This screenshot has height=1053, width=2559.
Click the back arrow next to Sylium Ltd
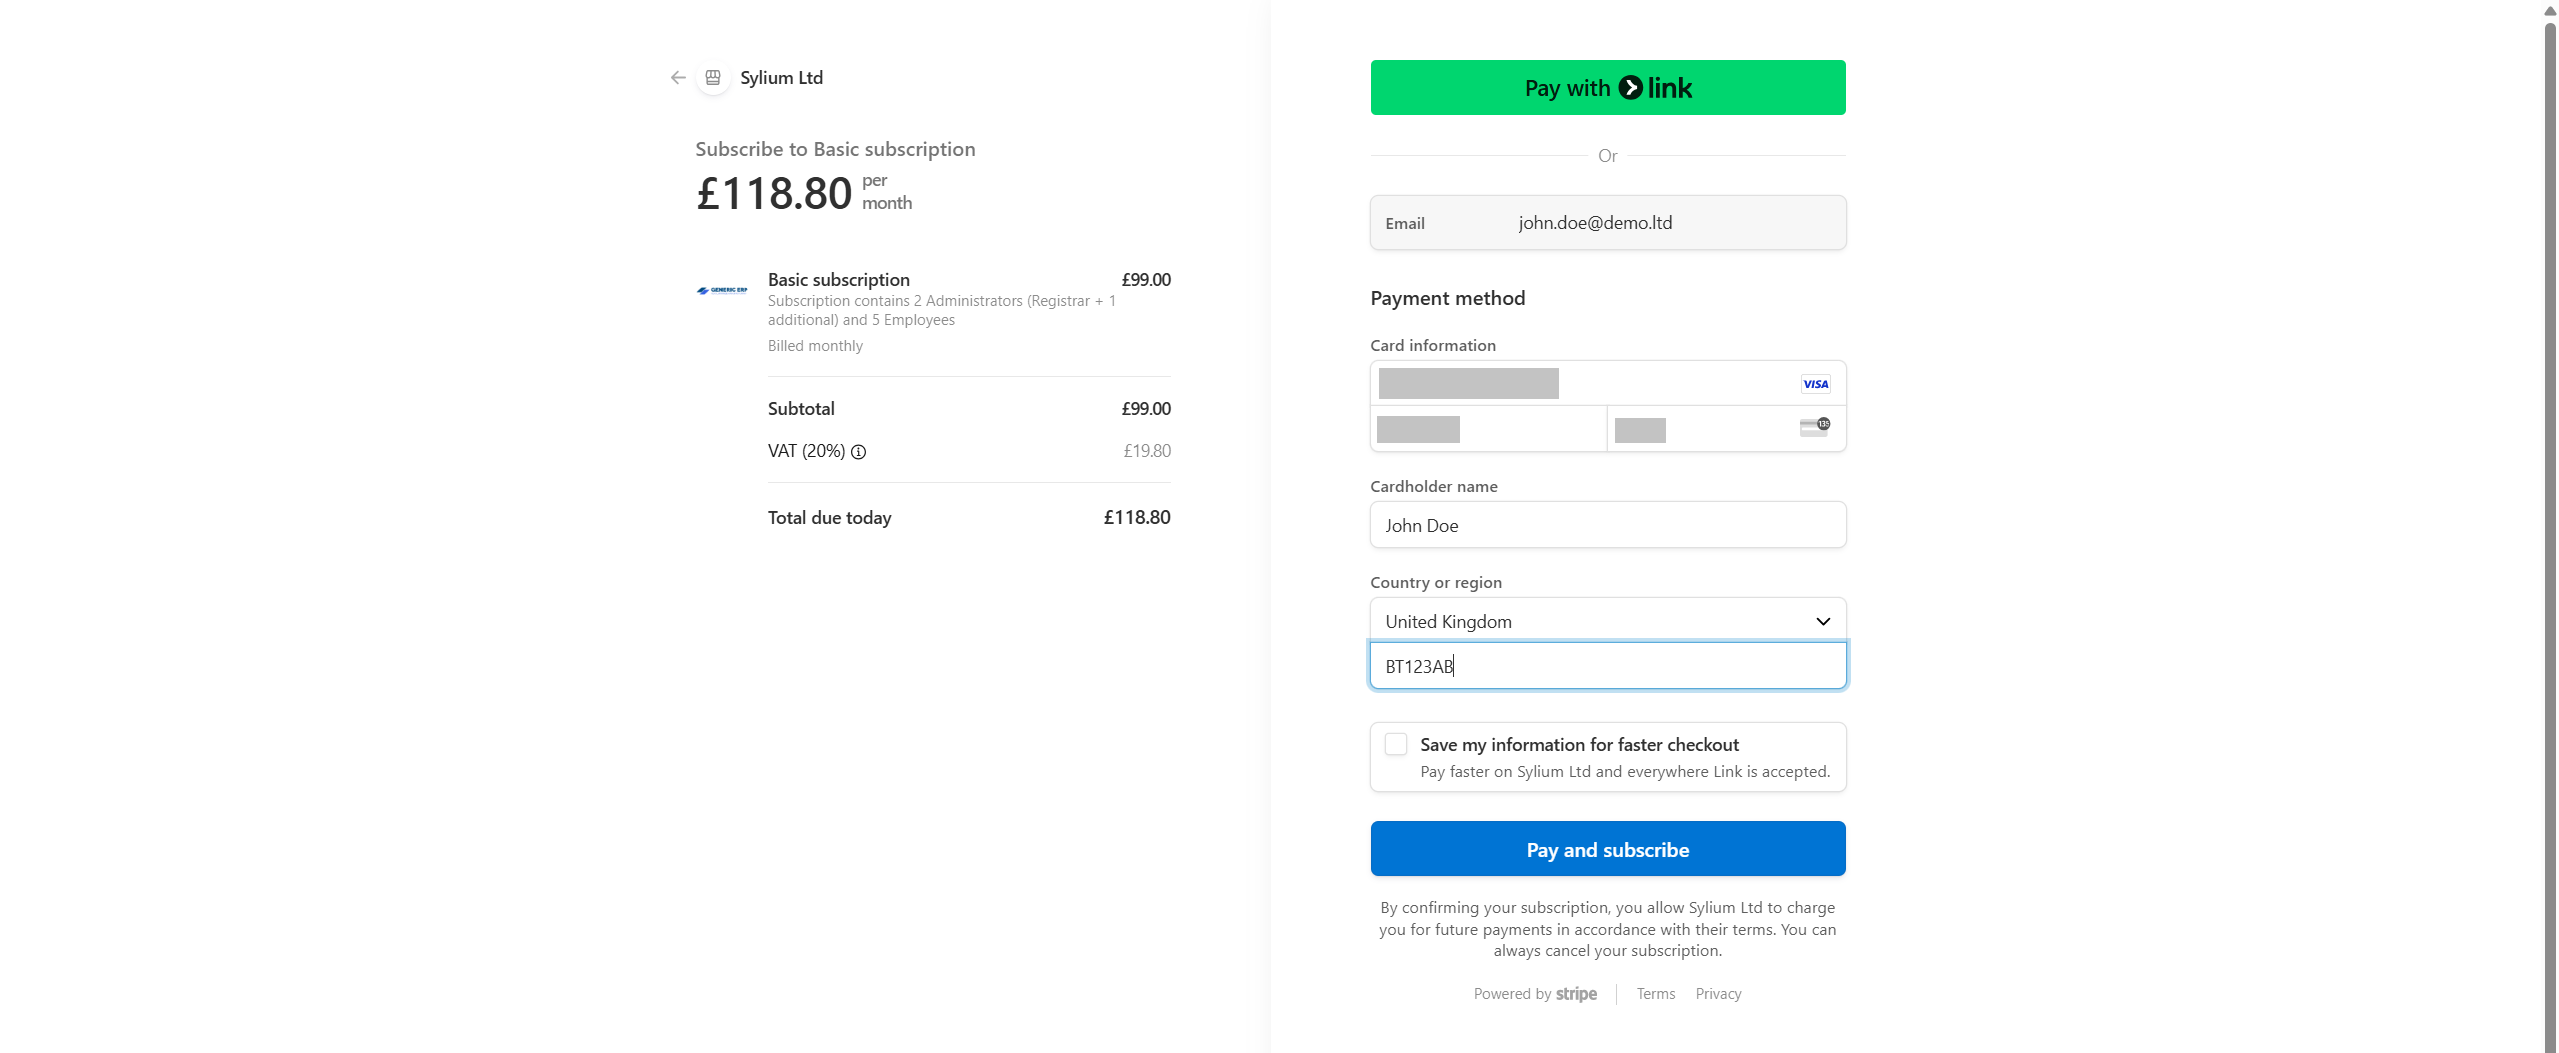[x=678, y=78]
